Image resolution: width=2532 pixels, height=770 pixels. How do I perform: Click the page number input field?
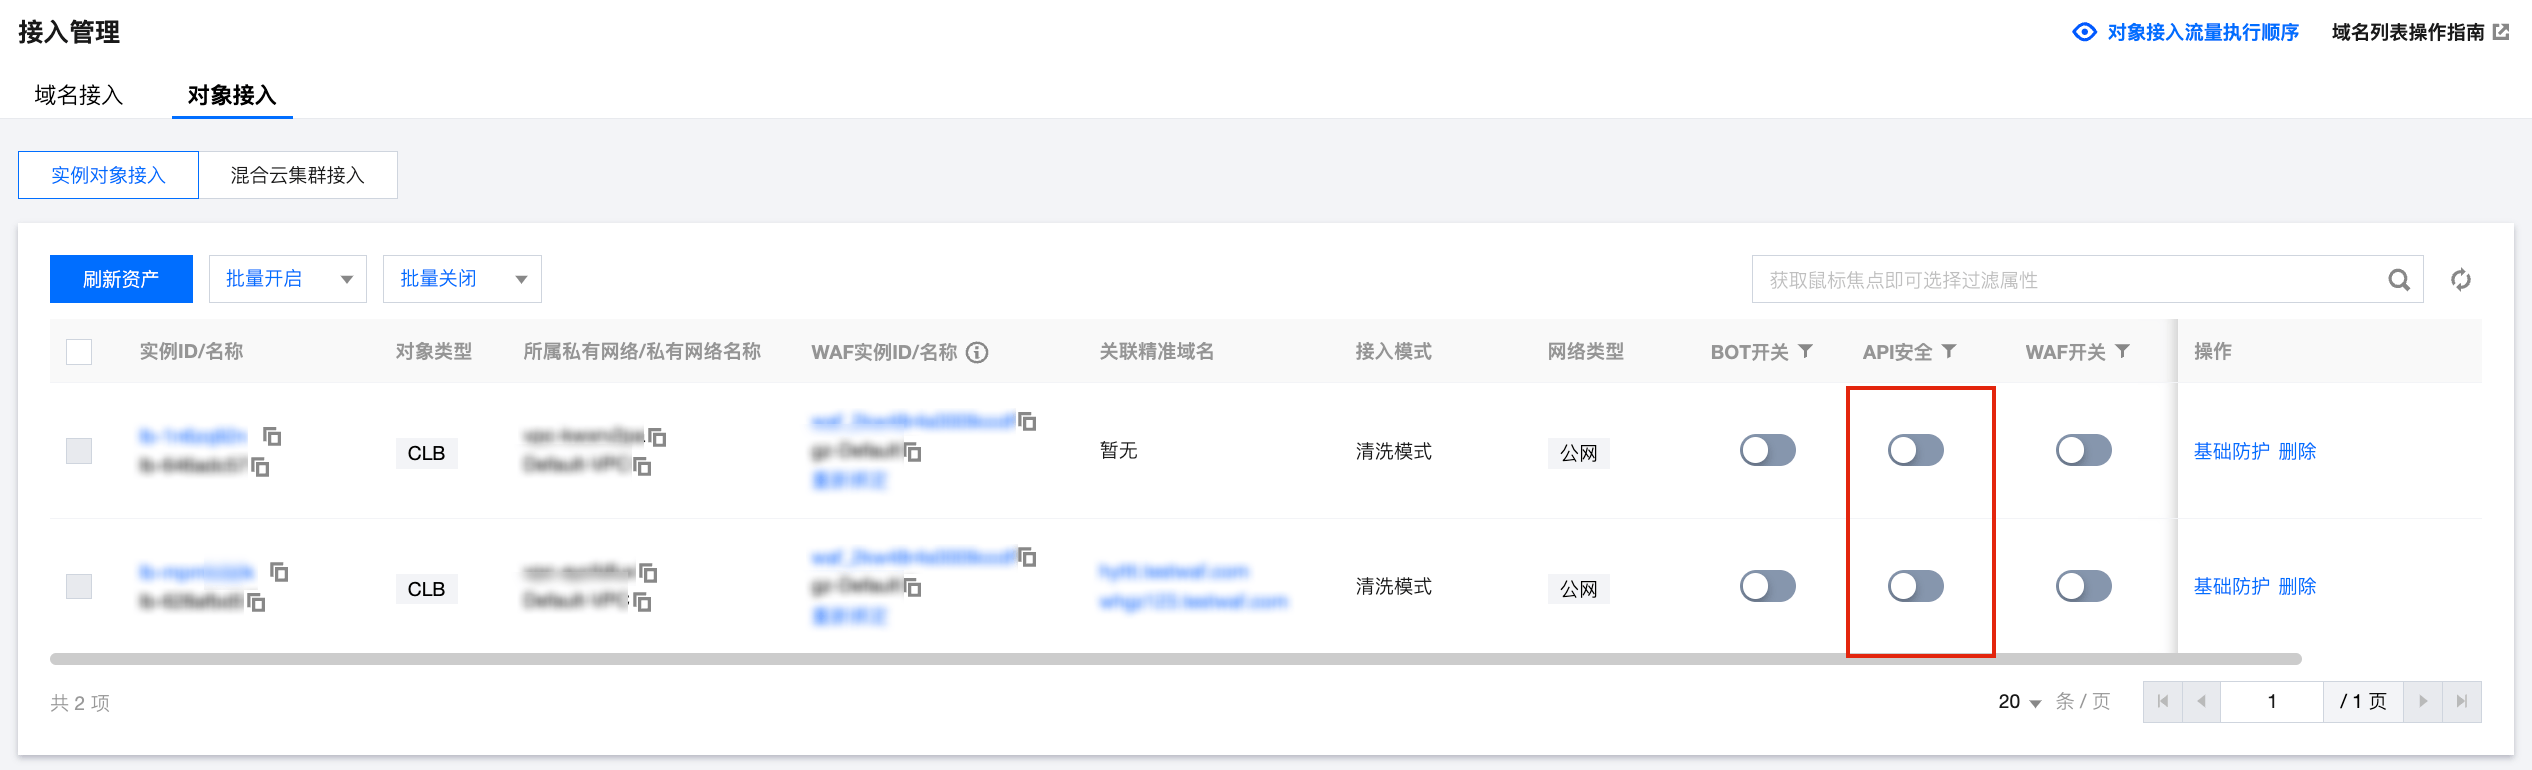coord(2272,702)
